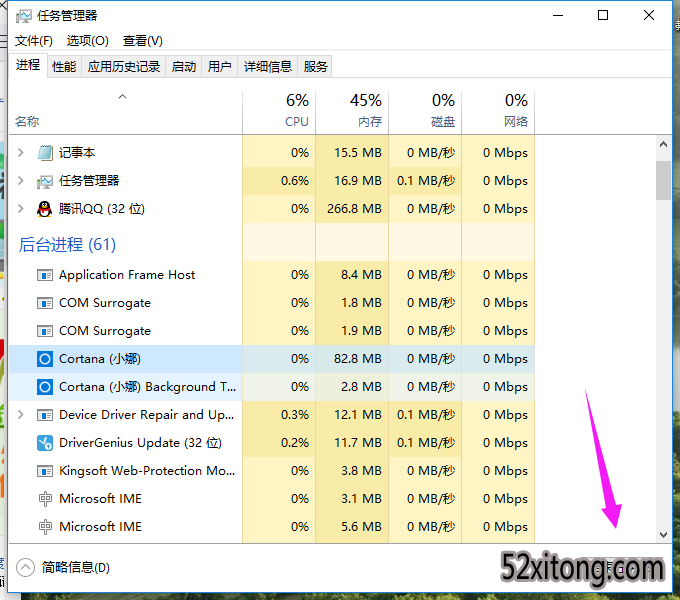
Task: Select the Cortana (小娜) process row
Action: click(272, 359)
